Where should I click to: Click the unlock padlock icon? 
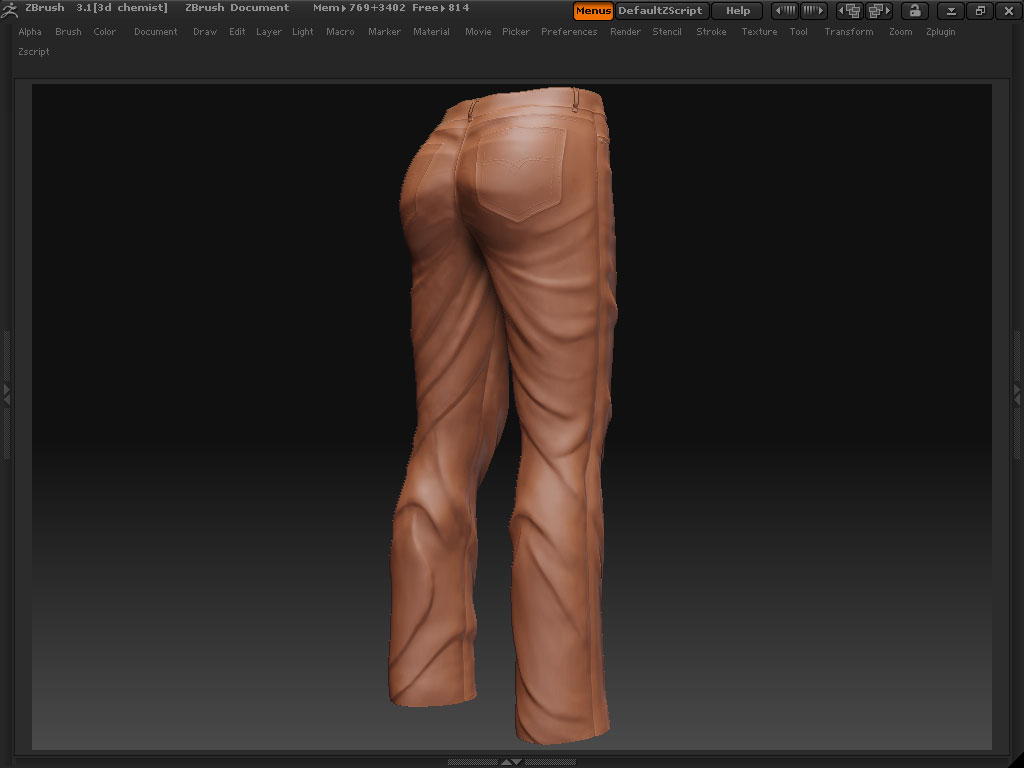(x=914, y=10)
